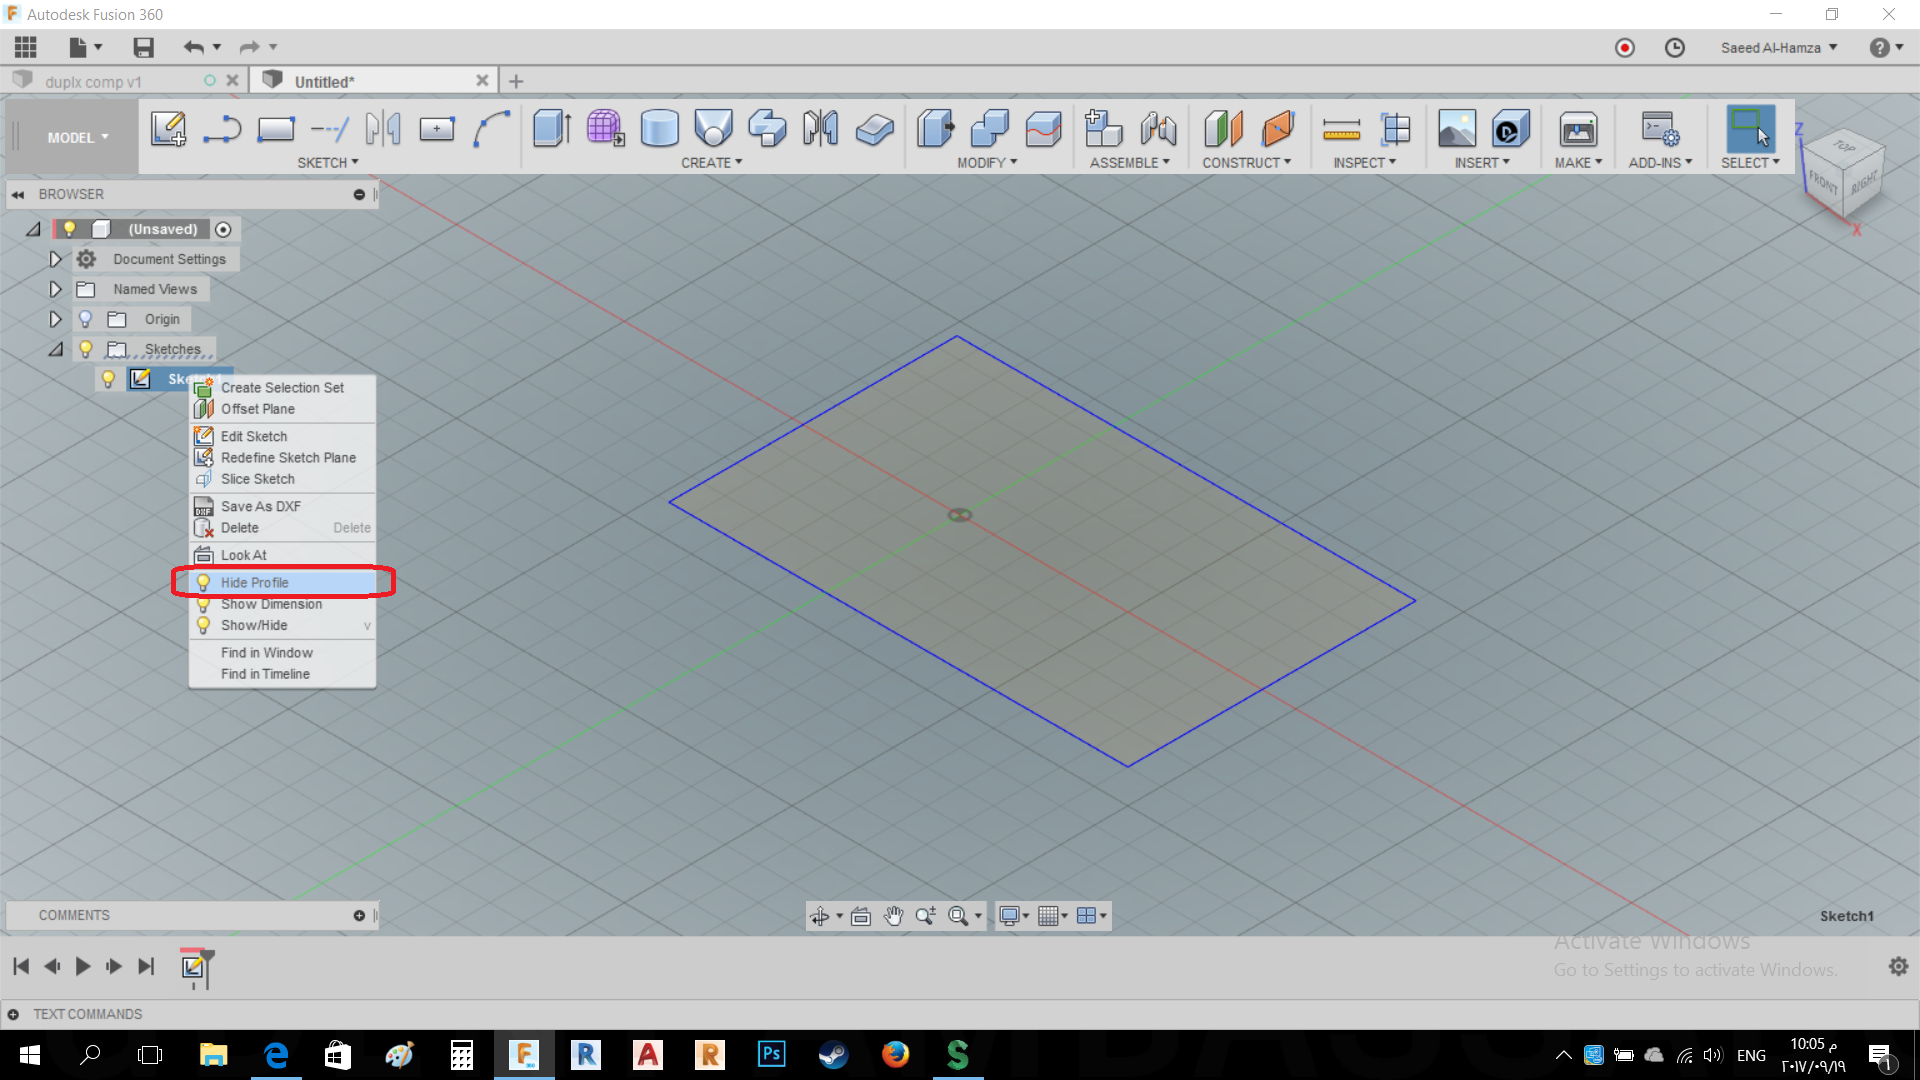Toggle the Sketches folder lightbulb visibility

point(86,349)
